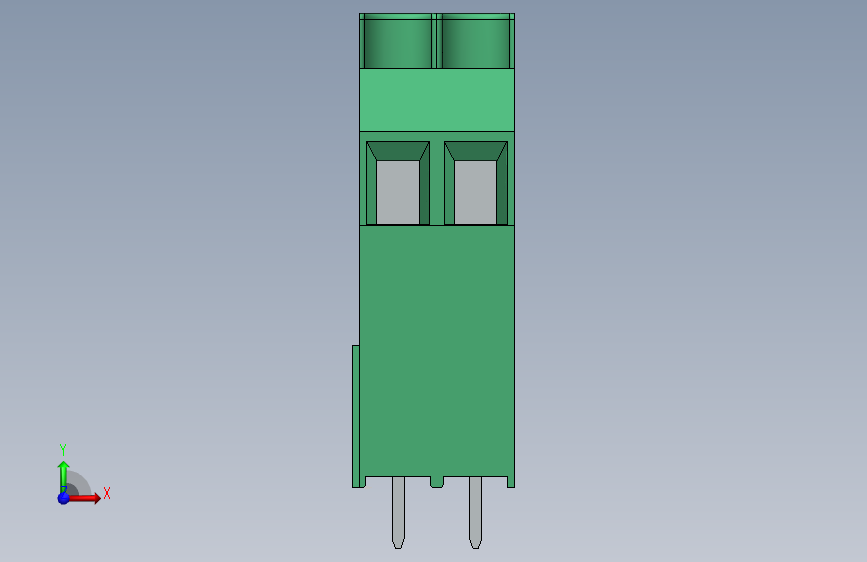867x562 pixels.
Task: Click the red X axis arrow of the triad
Action: pyautogui.click(x=84, y=498)
